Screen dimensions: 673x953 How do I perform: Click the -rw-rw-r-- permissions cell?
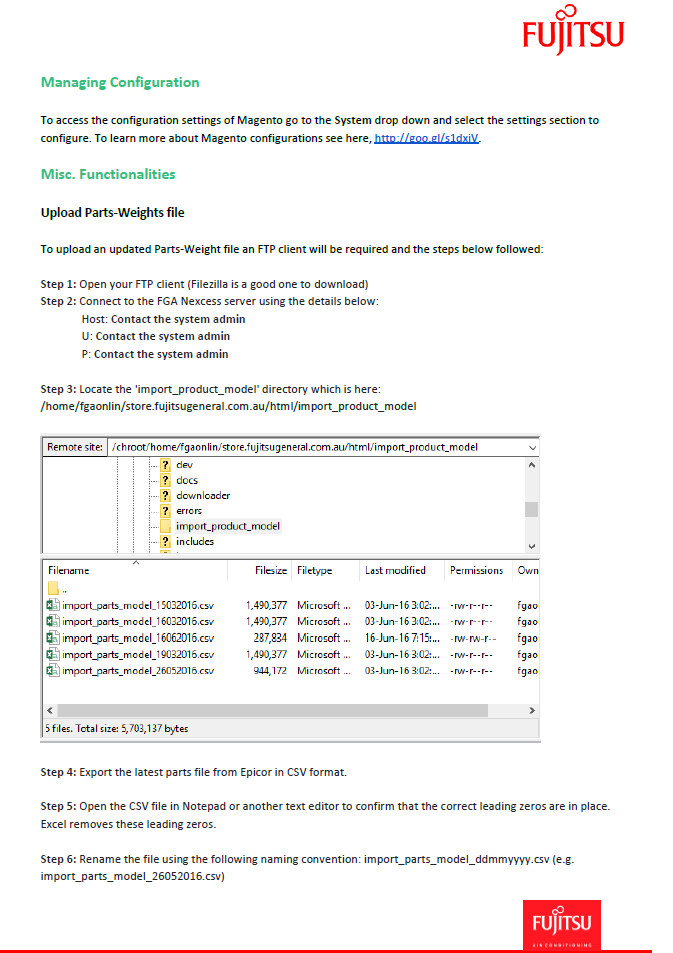pos(473,638)
